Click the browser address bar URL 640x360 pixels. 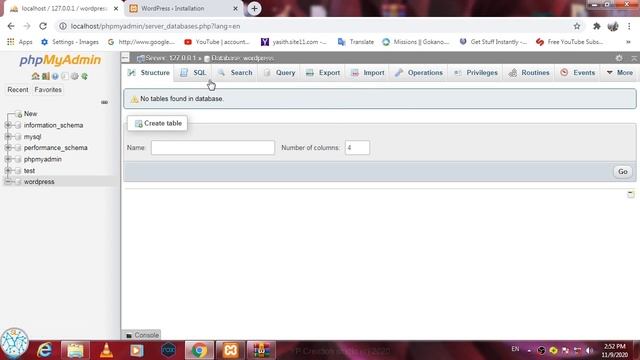click(155, 26)
